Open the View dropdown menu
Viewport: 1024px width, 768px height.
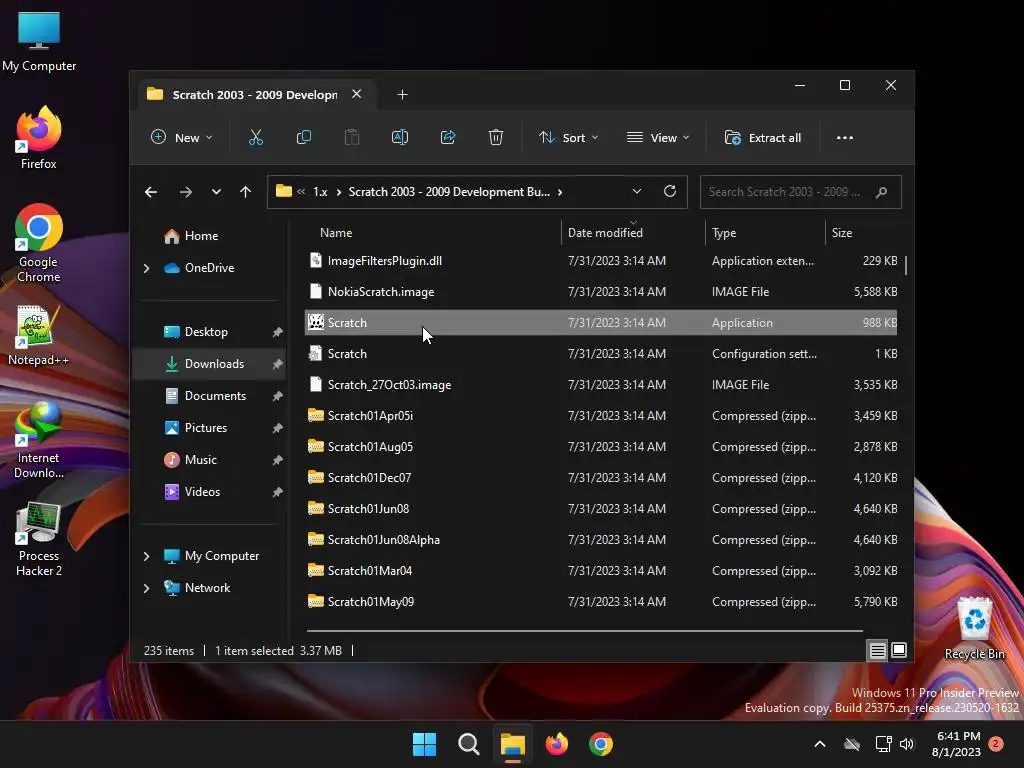(658, 138)
